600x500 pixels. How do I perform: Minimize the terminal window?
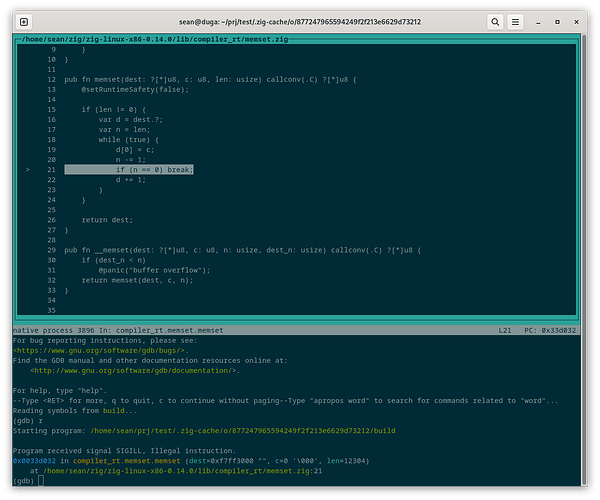coord(538,22)
